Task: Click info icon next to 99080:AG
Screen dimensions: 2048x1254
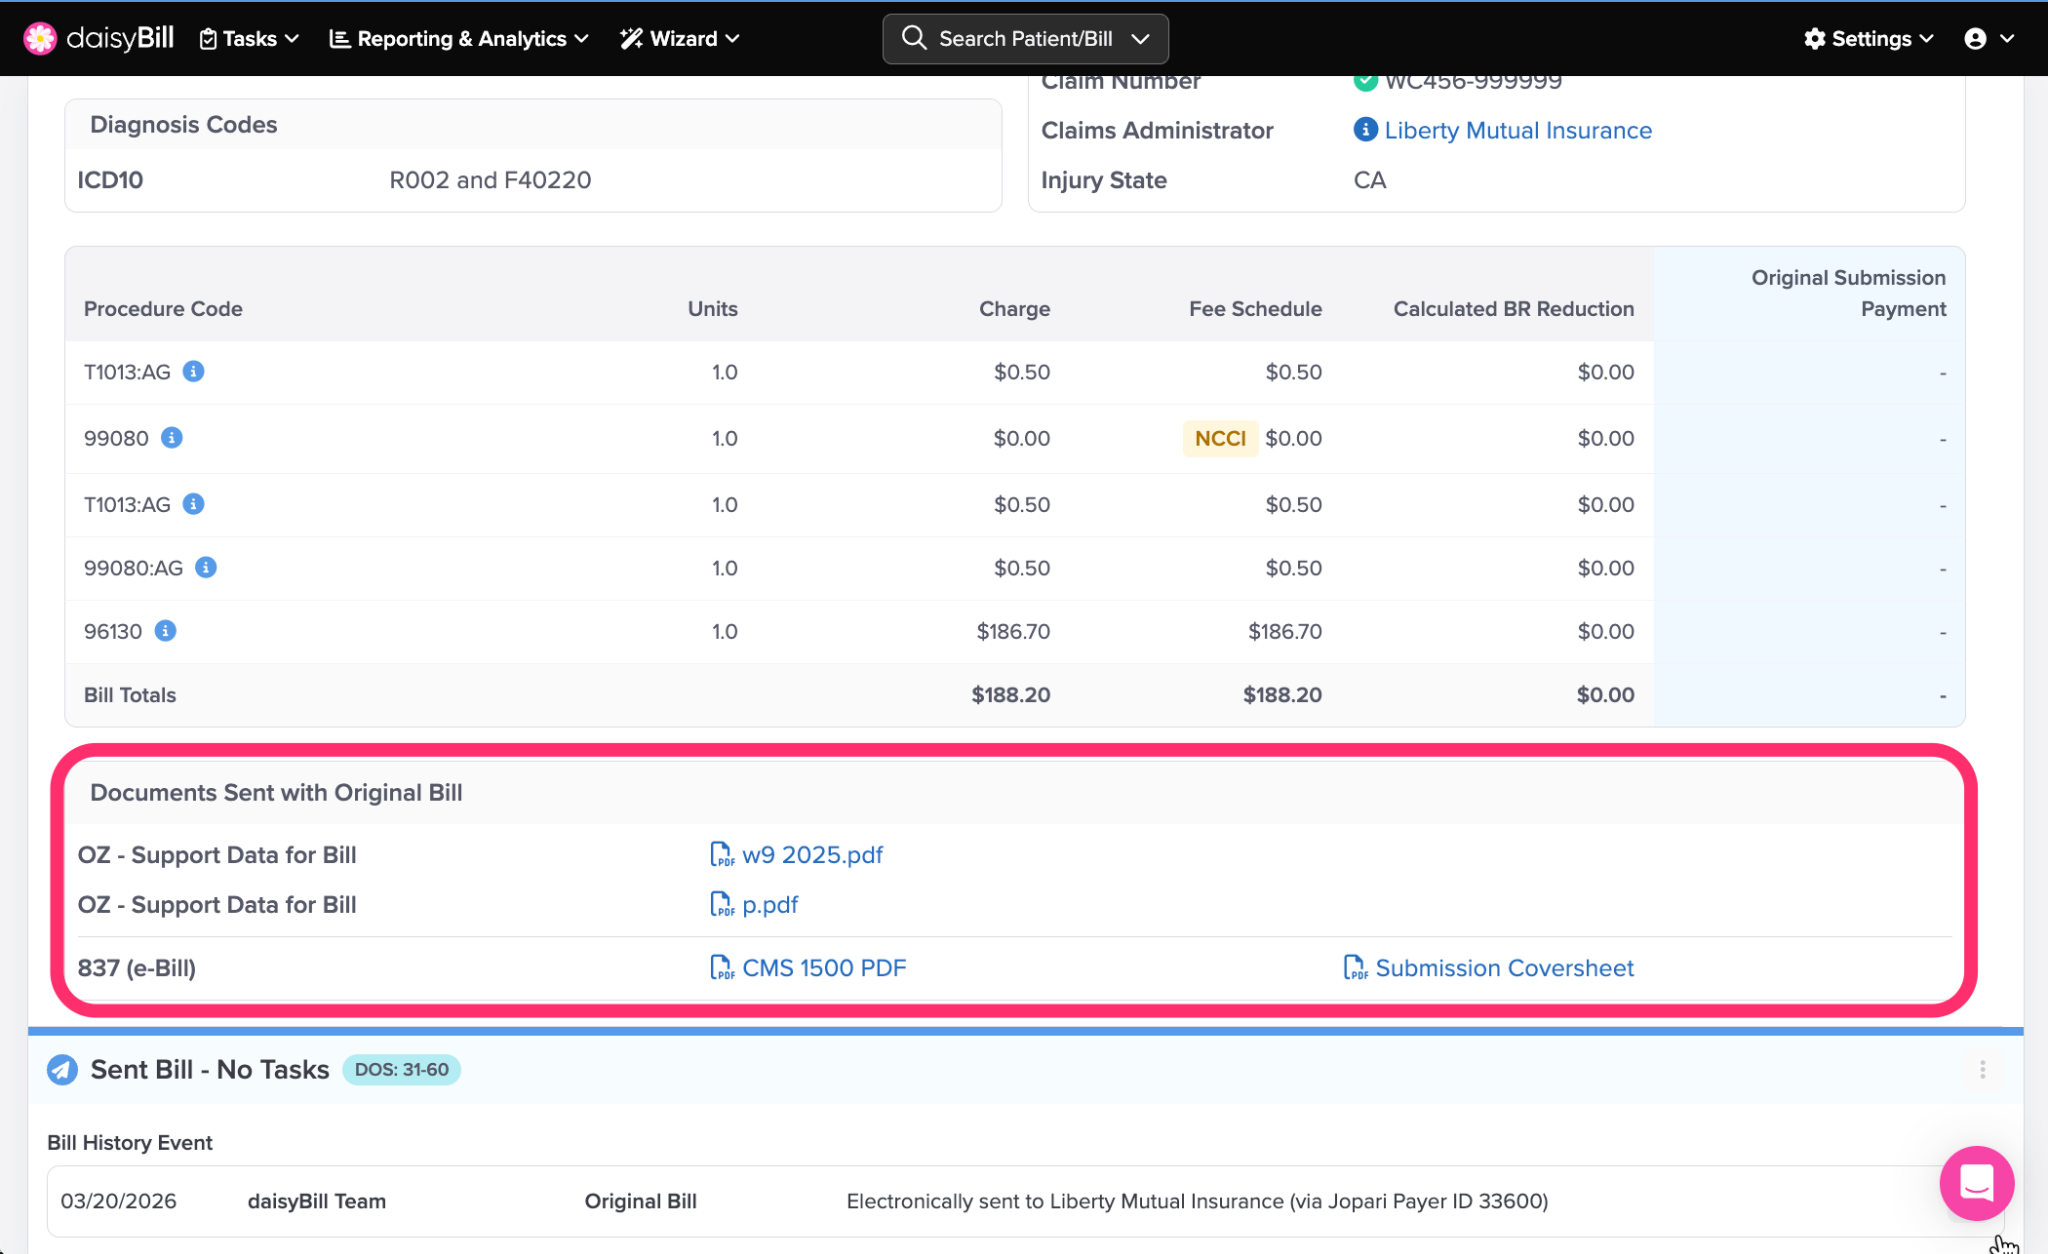Action: [206, 568]
